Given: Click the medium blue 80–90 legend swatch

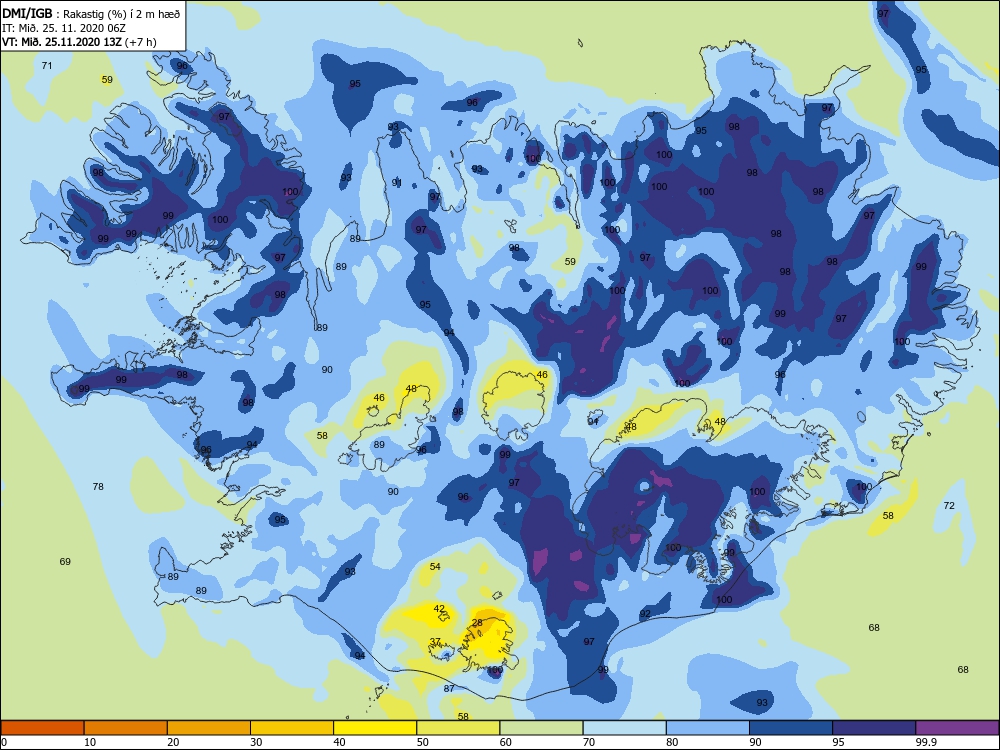Looking at the screenshot, I should tap(708, 728).
